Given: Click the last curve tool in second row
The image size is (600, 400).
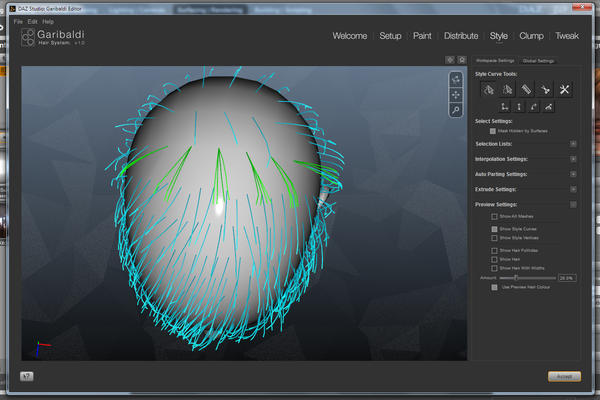Looking at the screenshot, I should 548,107.
